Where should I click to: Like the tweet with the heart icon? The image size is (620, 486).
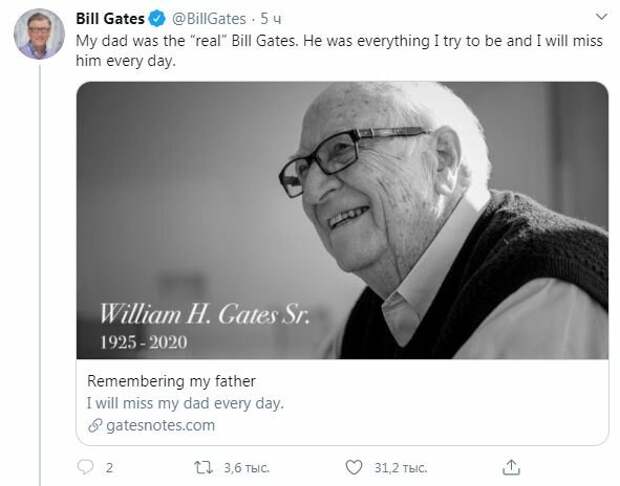353,467
